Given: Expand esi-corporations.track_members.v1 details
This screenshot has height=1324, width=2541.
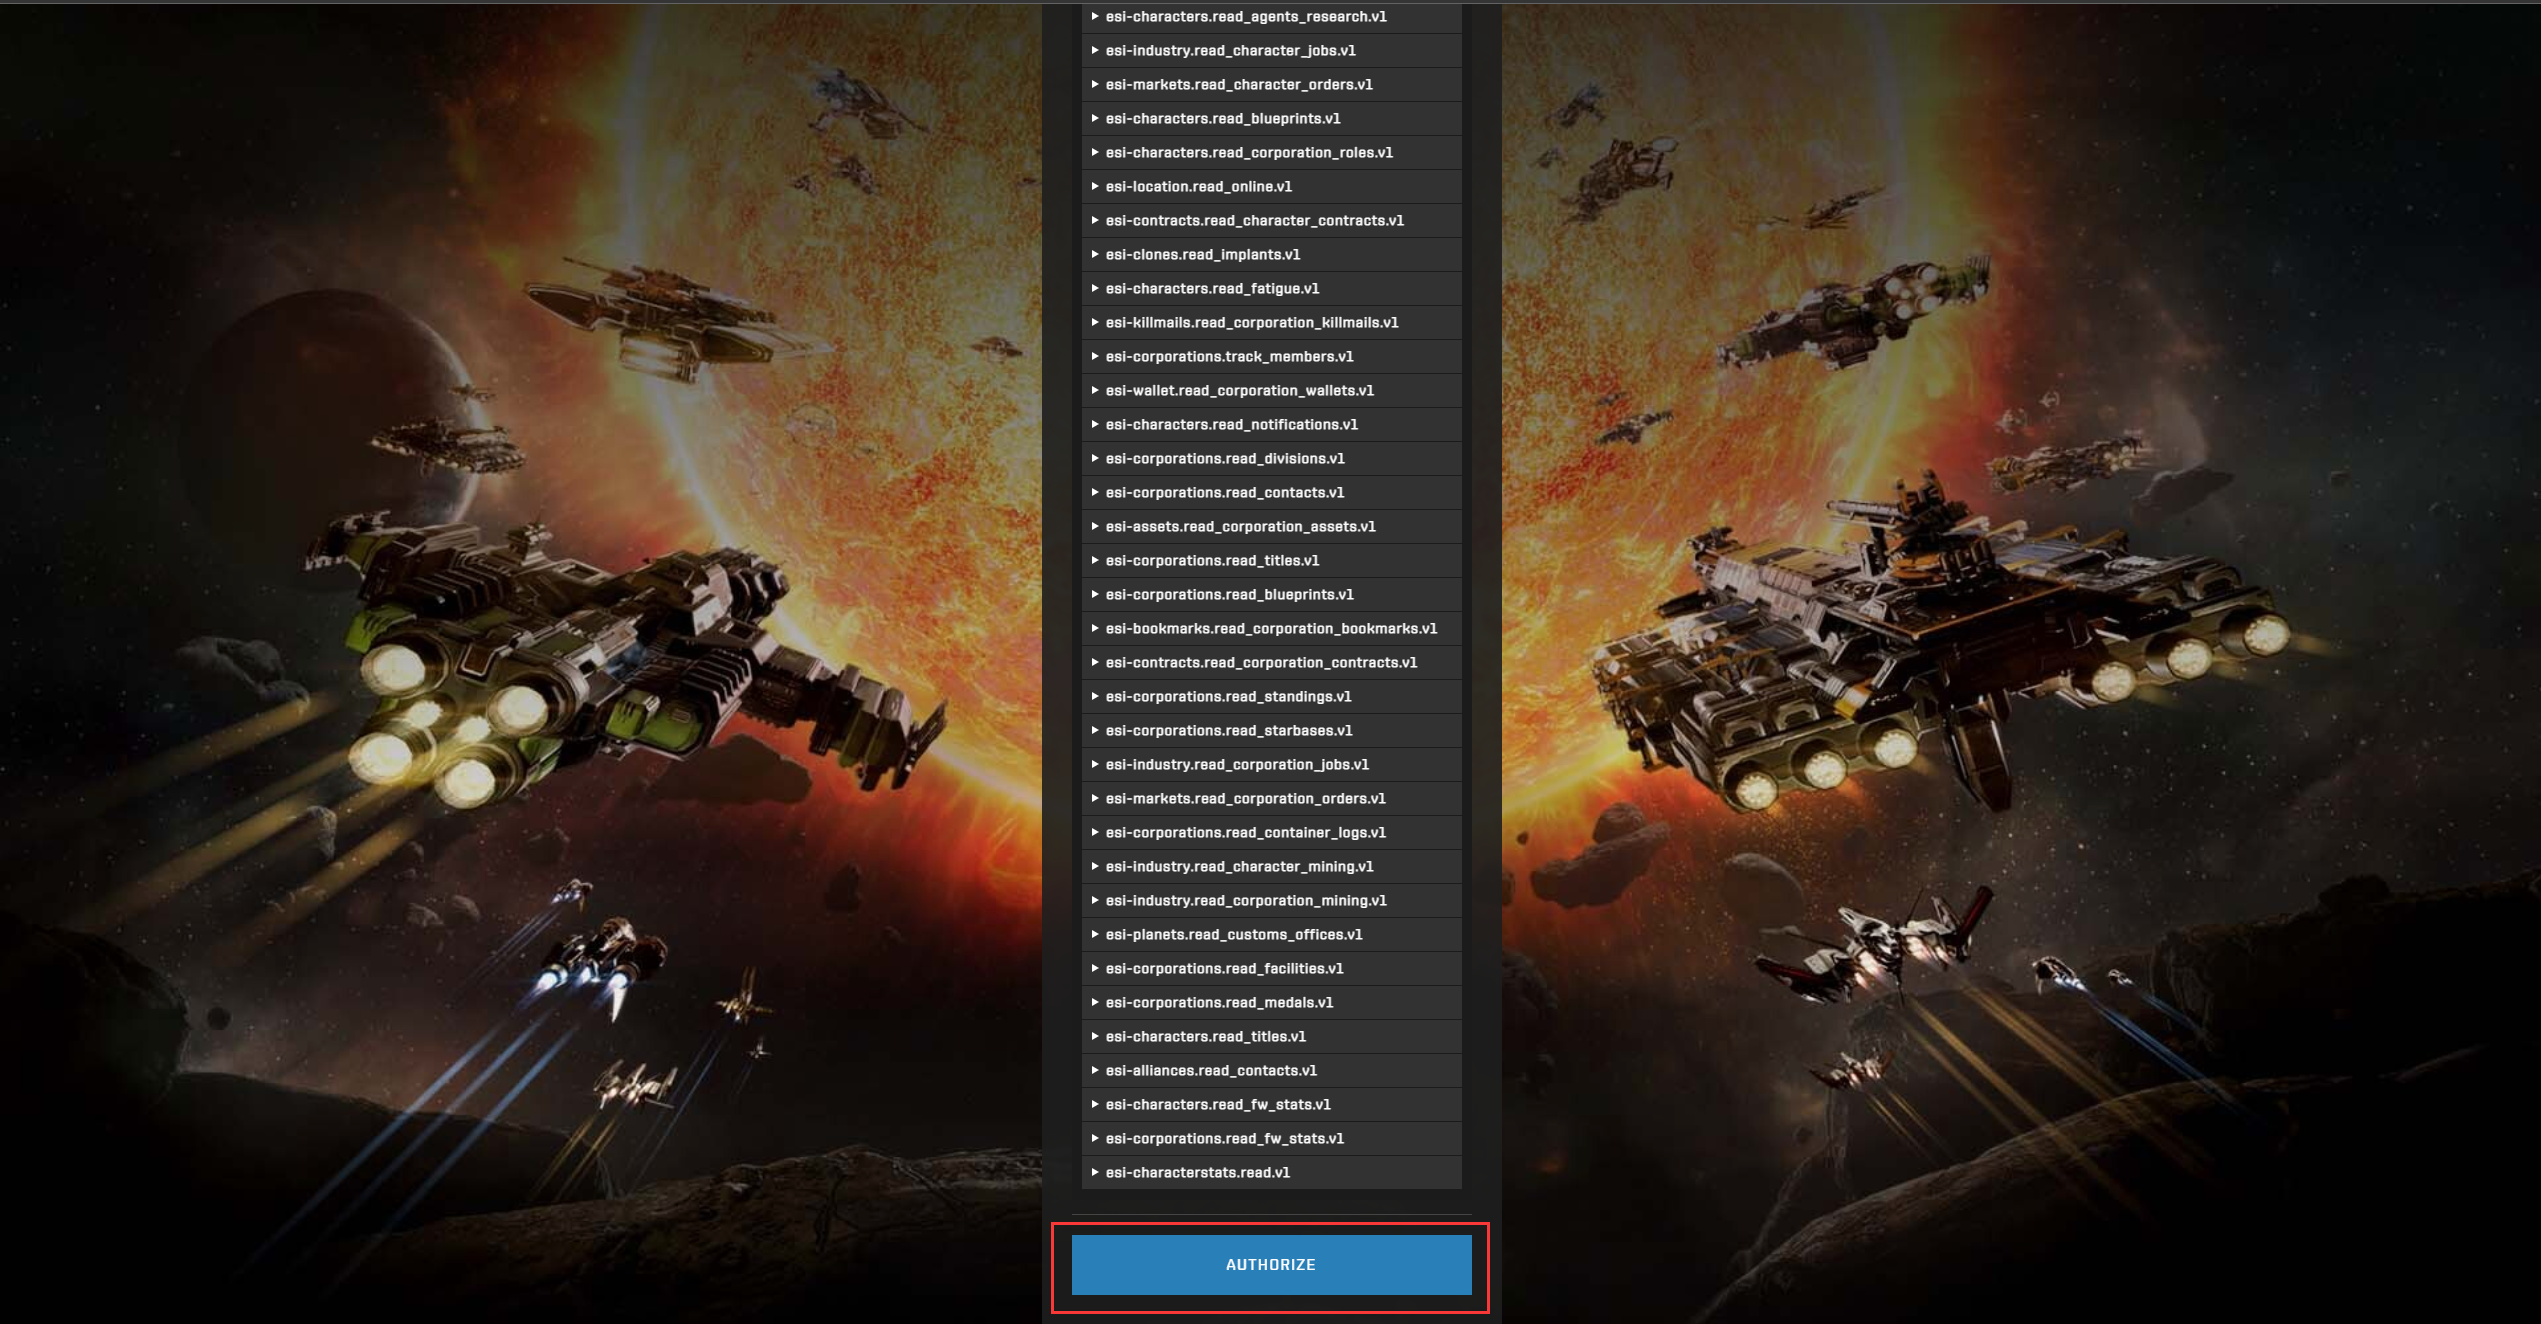Looking at the screenshot, I should [x=1229, y=357].
